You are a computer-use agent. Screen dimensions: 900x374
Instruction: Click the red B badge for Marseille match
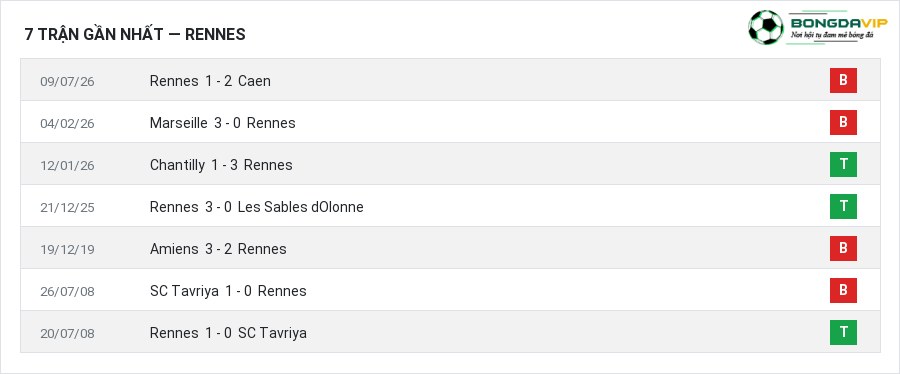click(843, 122)
